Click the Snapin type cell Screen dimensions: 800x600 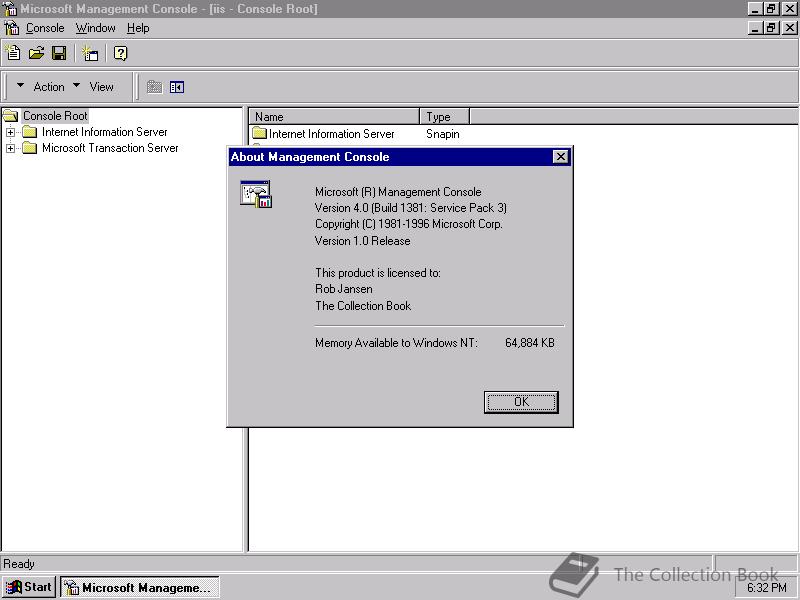tap(443, 134)
